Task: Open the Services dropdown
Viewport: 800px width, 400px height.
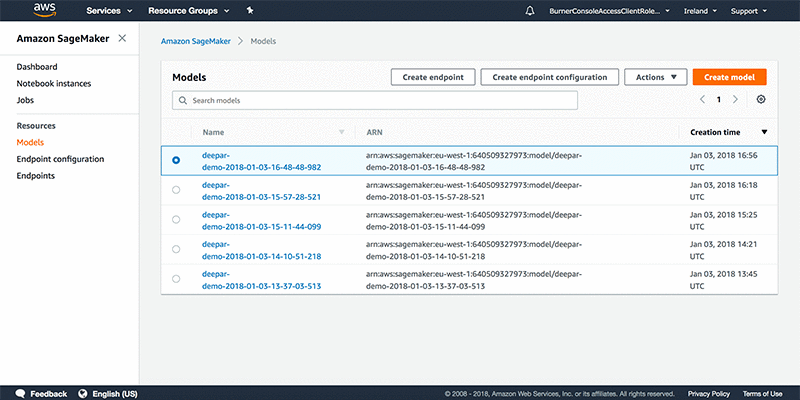Action: point(109,11)
